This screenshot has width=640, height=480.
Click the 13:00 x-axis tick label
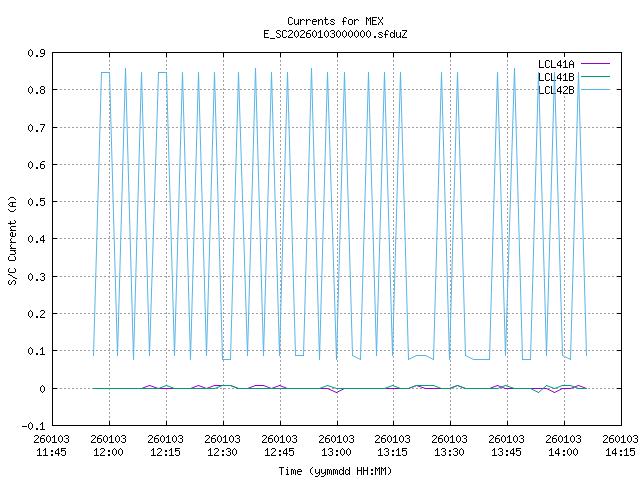(x=336, y=445)
